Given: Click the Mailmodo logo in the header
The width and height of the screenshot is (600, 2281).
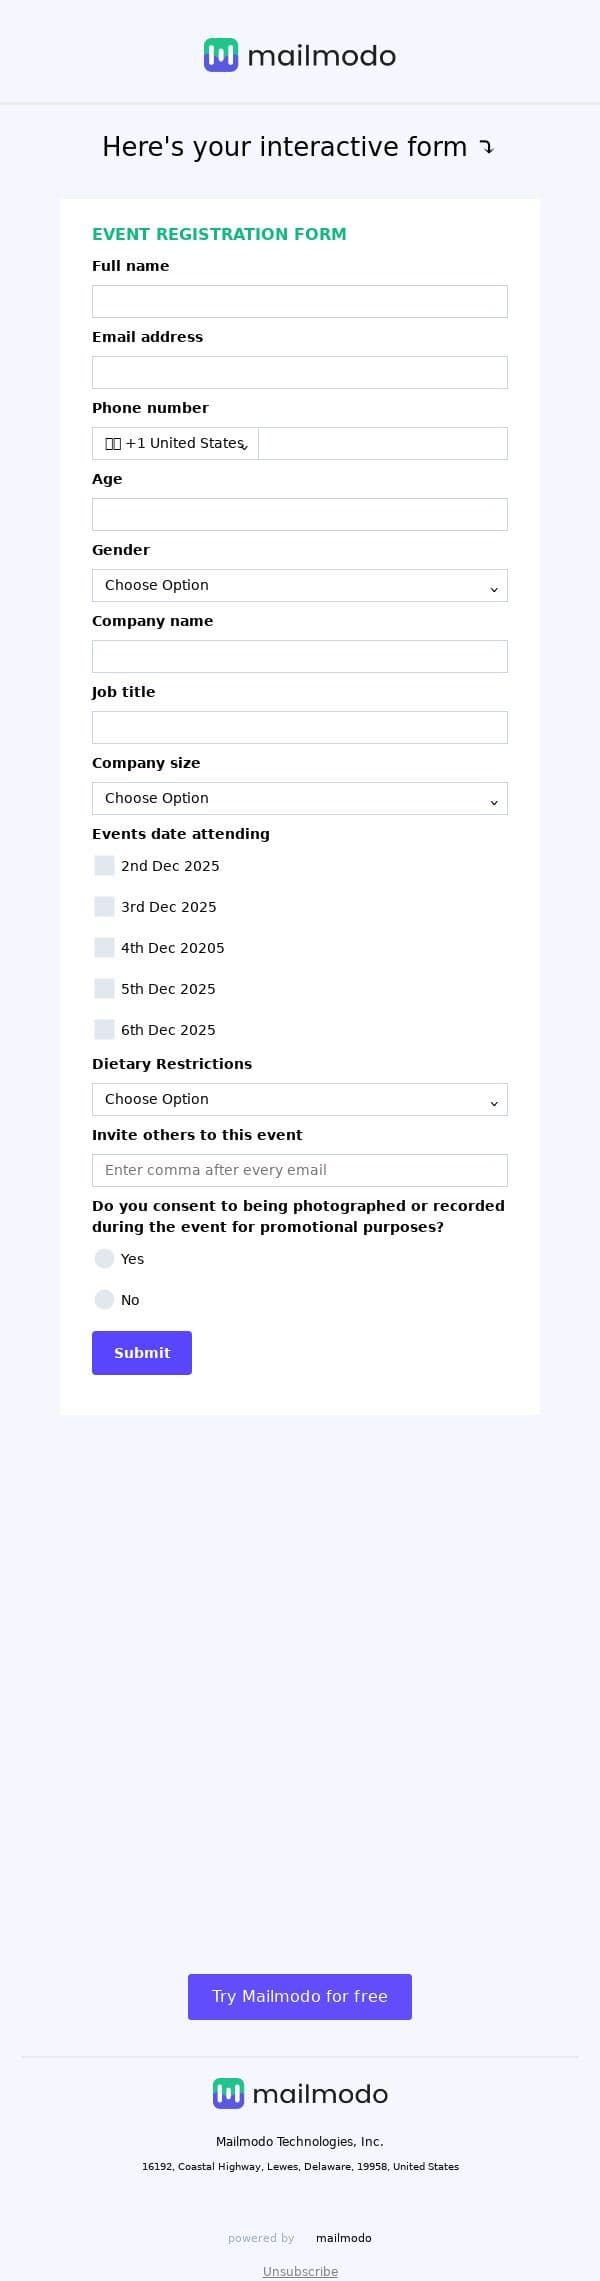Looking at the screenshot, I should pos(300,56).
